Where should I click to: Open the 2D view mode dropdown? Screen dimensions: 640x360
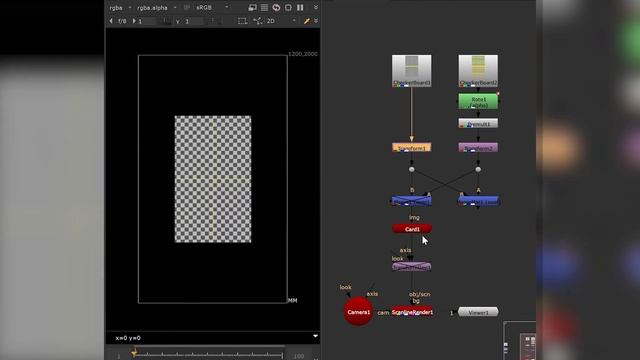point(281,21)
